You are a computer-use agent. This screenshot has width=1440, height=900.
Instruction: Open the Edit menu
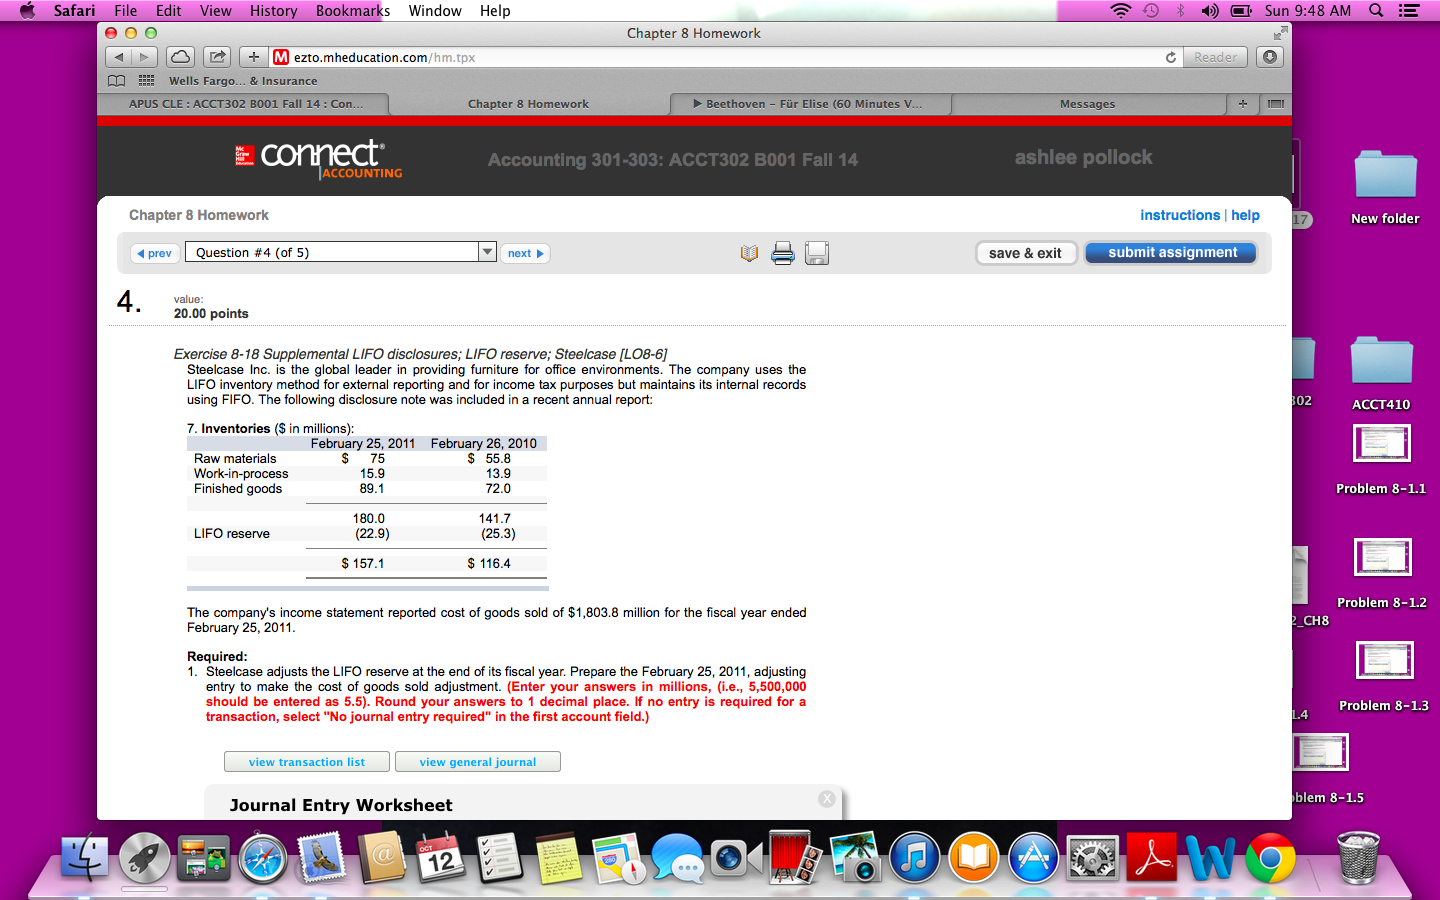coord(169,11)
